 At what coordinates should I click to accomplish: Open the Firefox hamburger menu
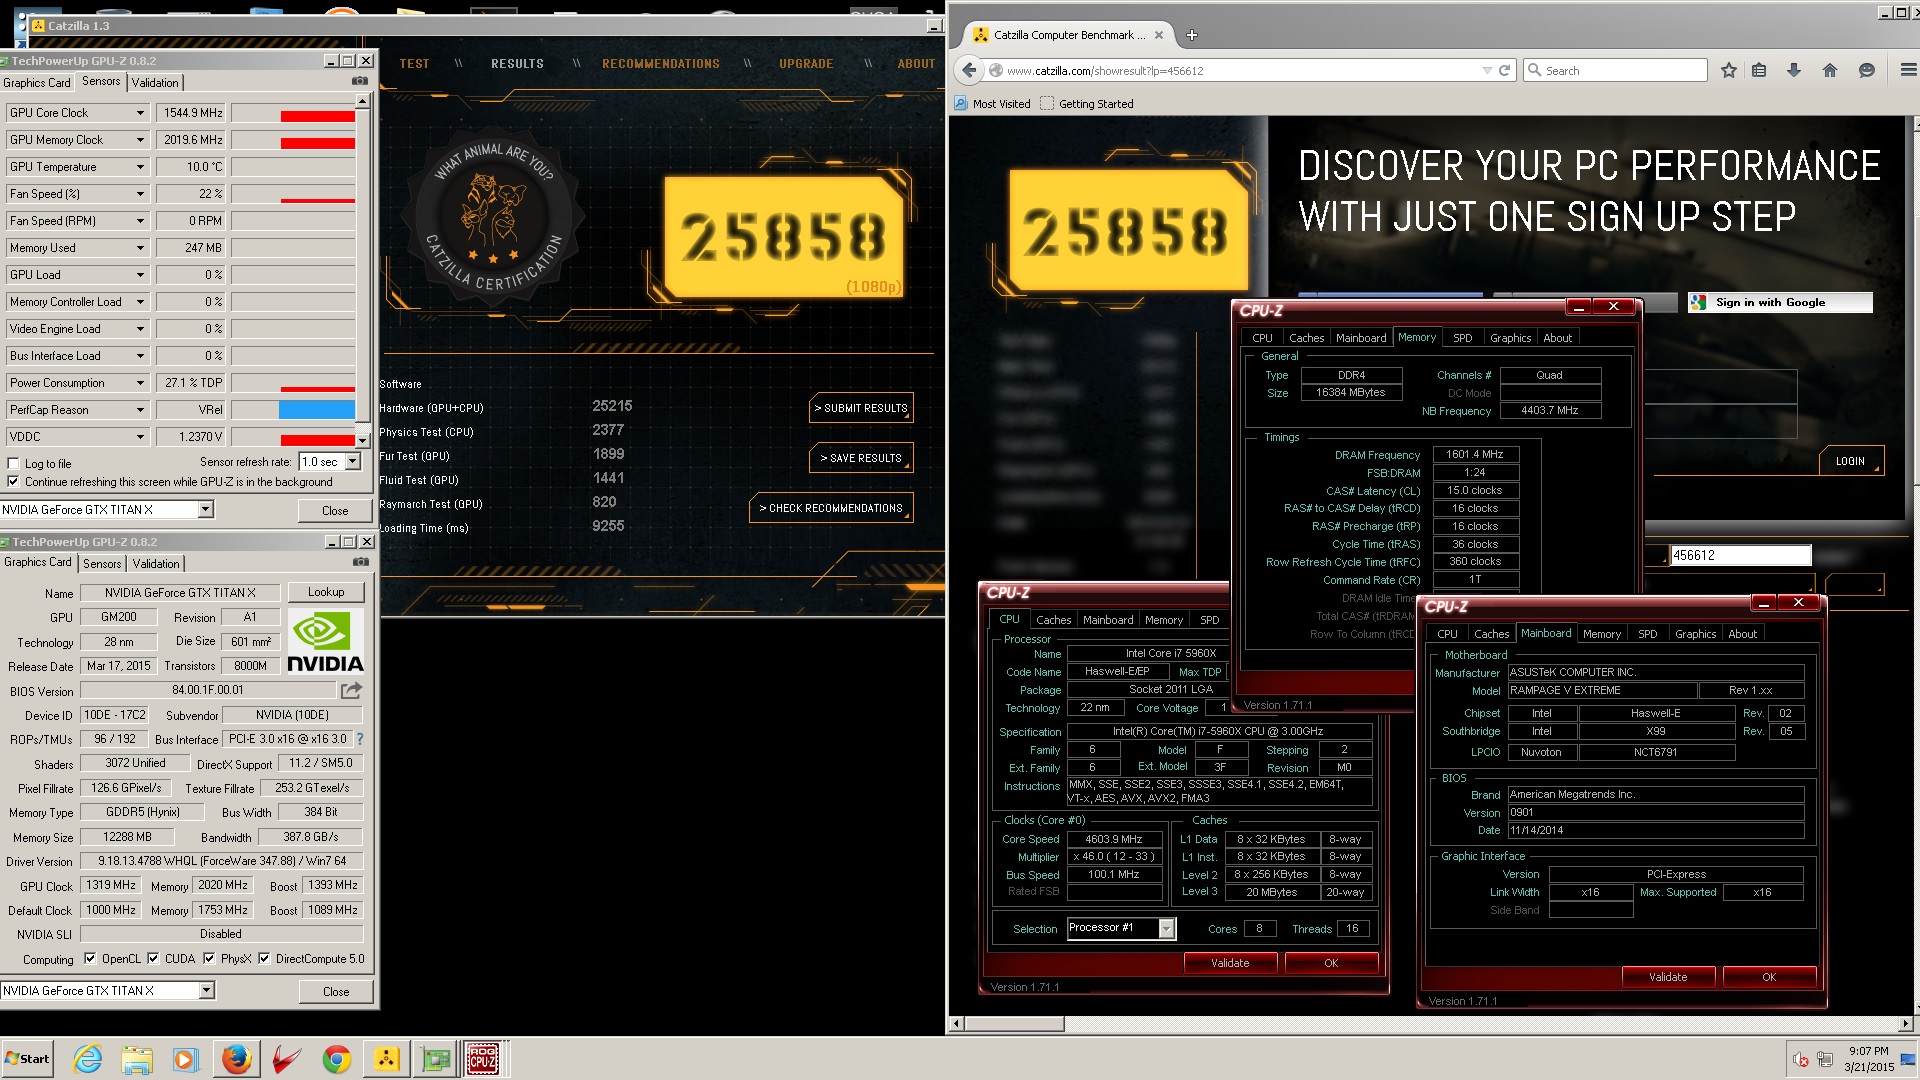click(x=1908, y=70)
